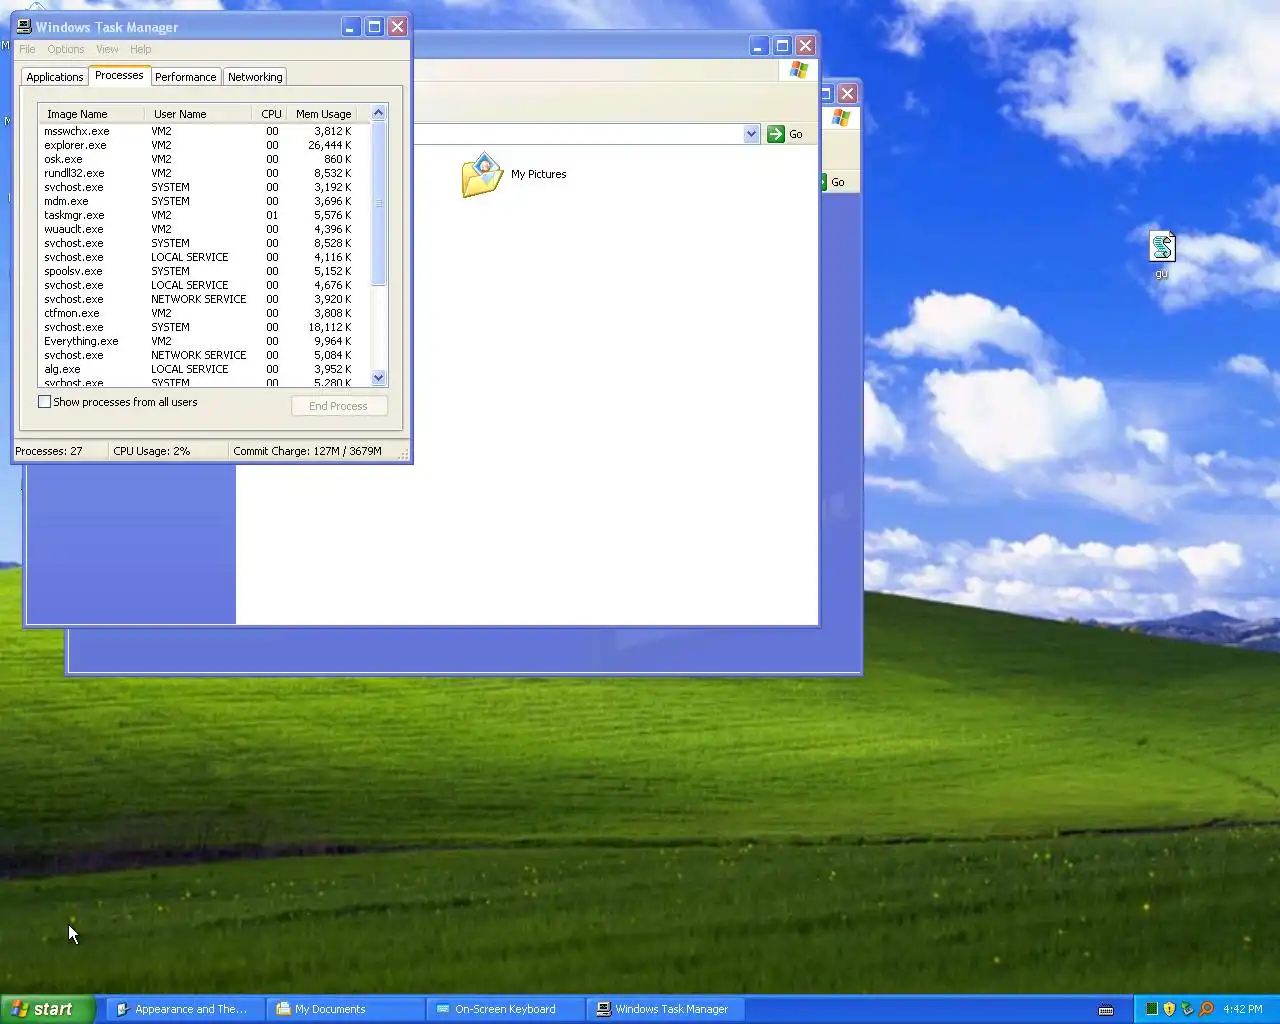Open the Everything search tray icon
This screenshot has height=1024, width=1280.
coord(1206,1009)
